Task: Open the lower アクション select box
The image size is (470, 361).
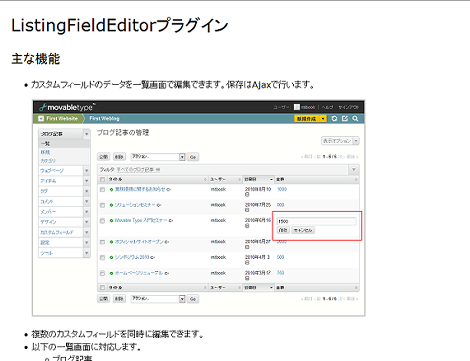Action: [x=158, y=299]
